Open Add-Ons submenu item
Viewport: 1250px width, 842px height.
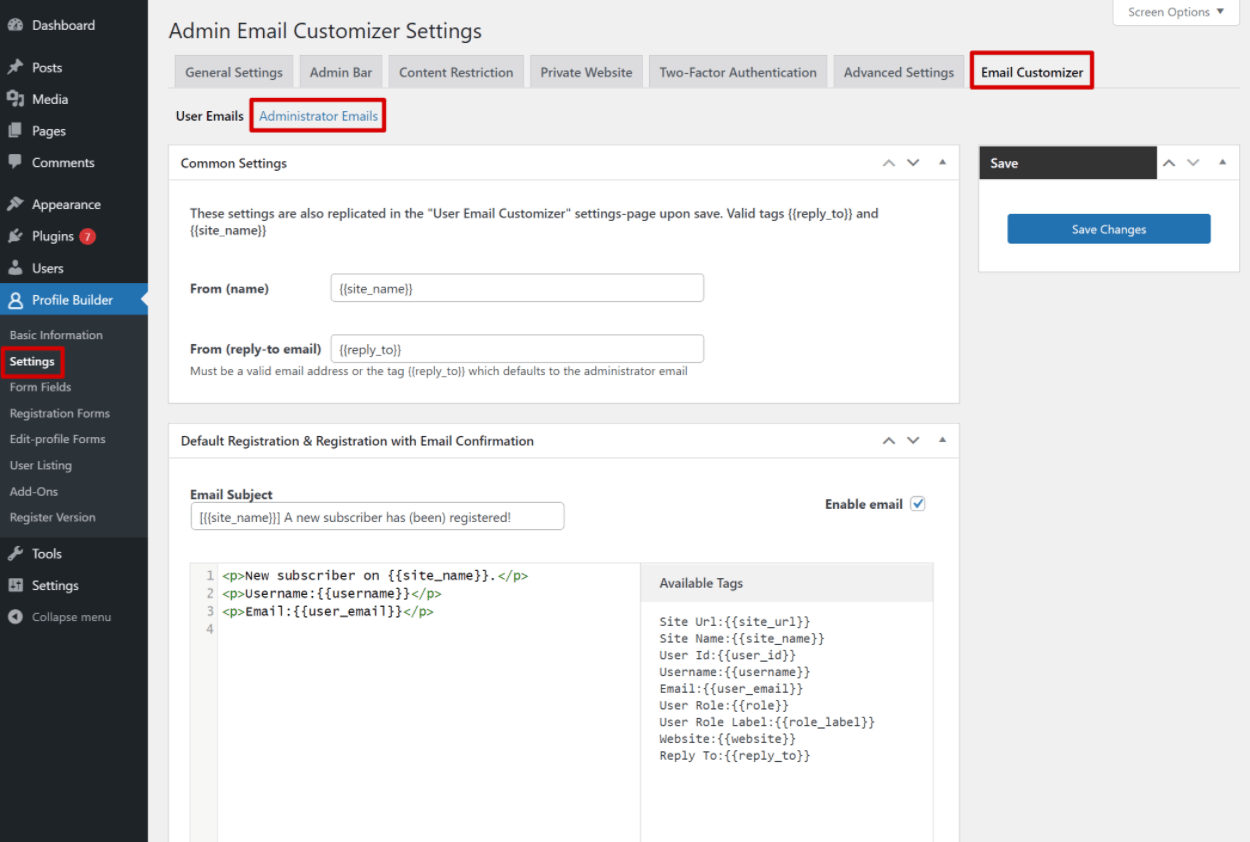tap(34, 491)
